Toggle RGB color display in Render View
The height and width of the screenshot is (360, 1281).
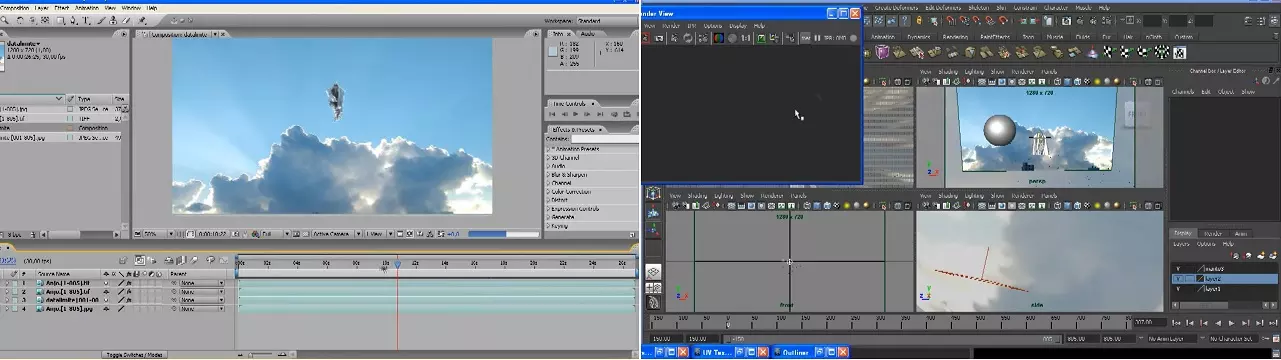click(x=719, y=38)
